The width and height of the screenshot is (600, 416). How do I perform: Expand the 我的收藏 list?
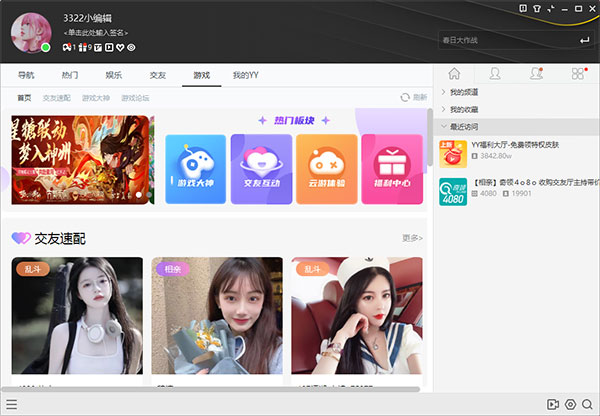pos(465,110)
